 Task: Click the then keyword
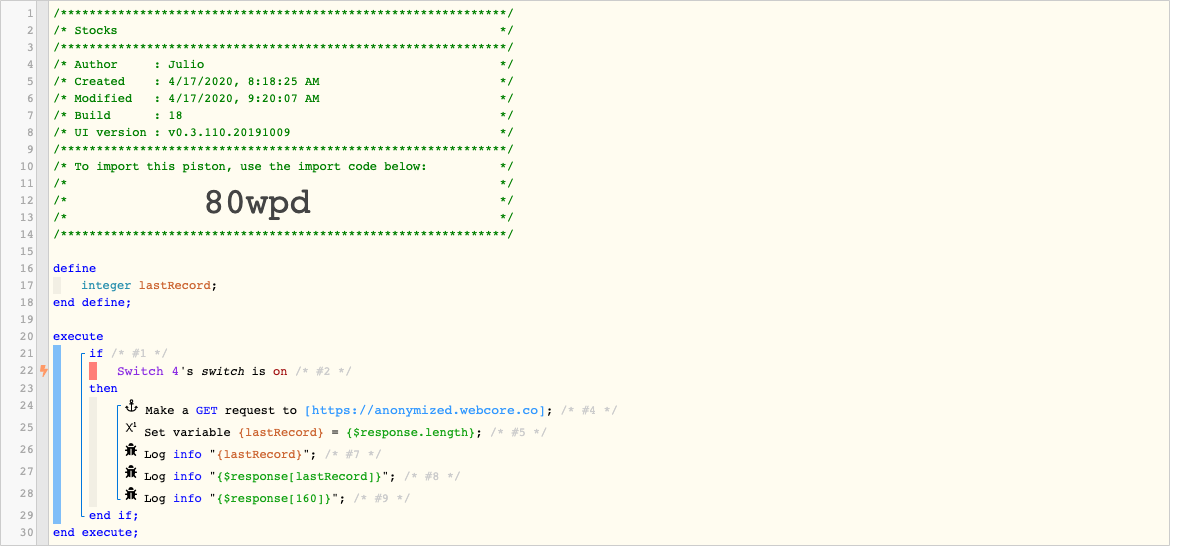(103, 388)
